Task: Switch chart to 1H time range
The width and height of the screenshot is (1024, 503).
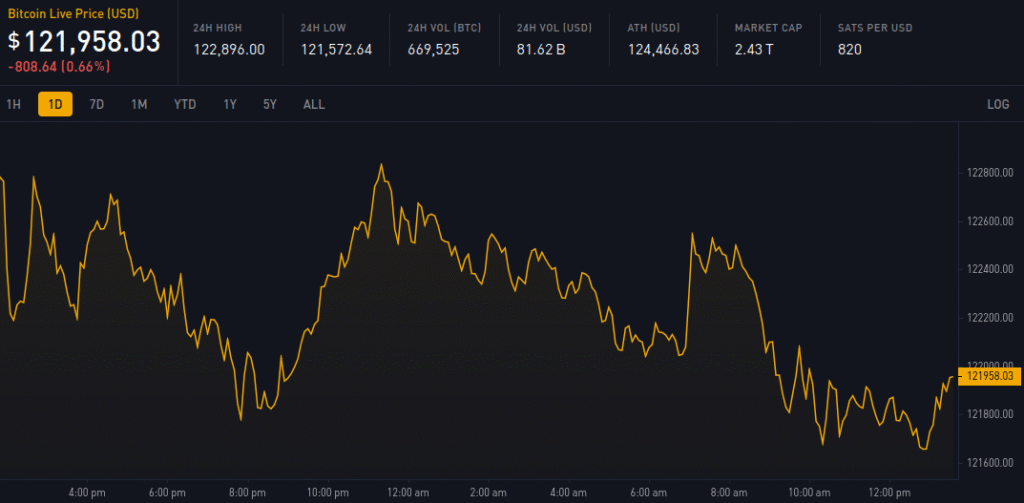Action: [x=13, y=104]
